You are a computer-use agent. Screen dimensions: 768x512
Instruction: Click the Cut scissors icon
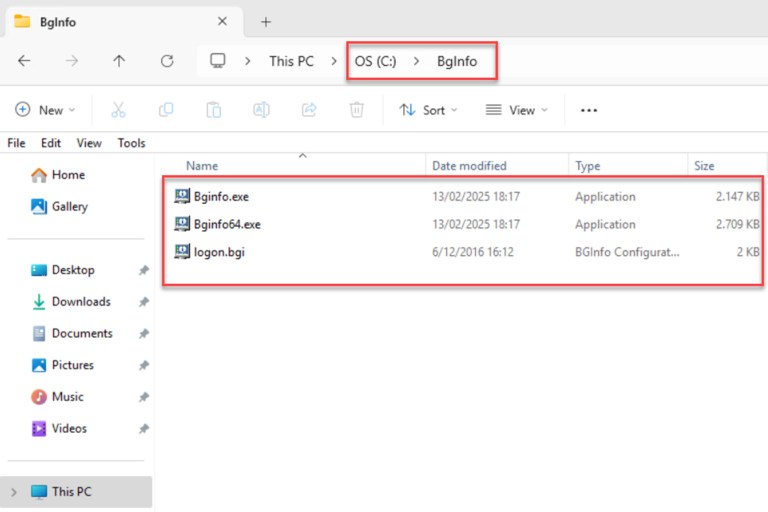(x=118, y=110)
